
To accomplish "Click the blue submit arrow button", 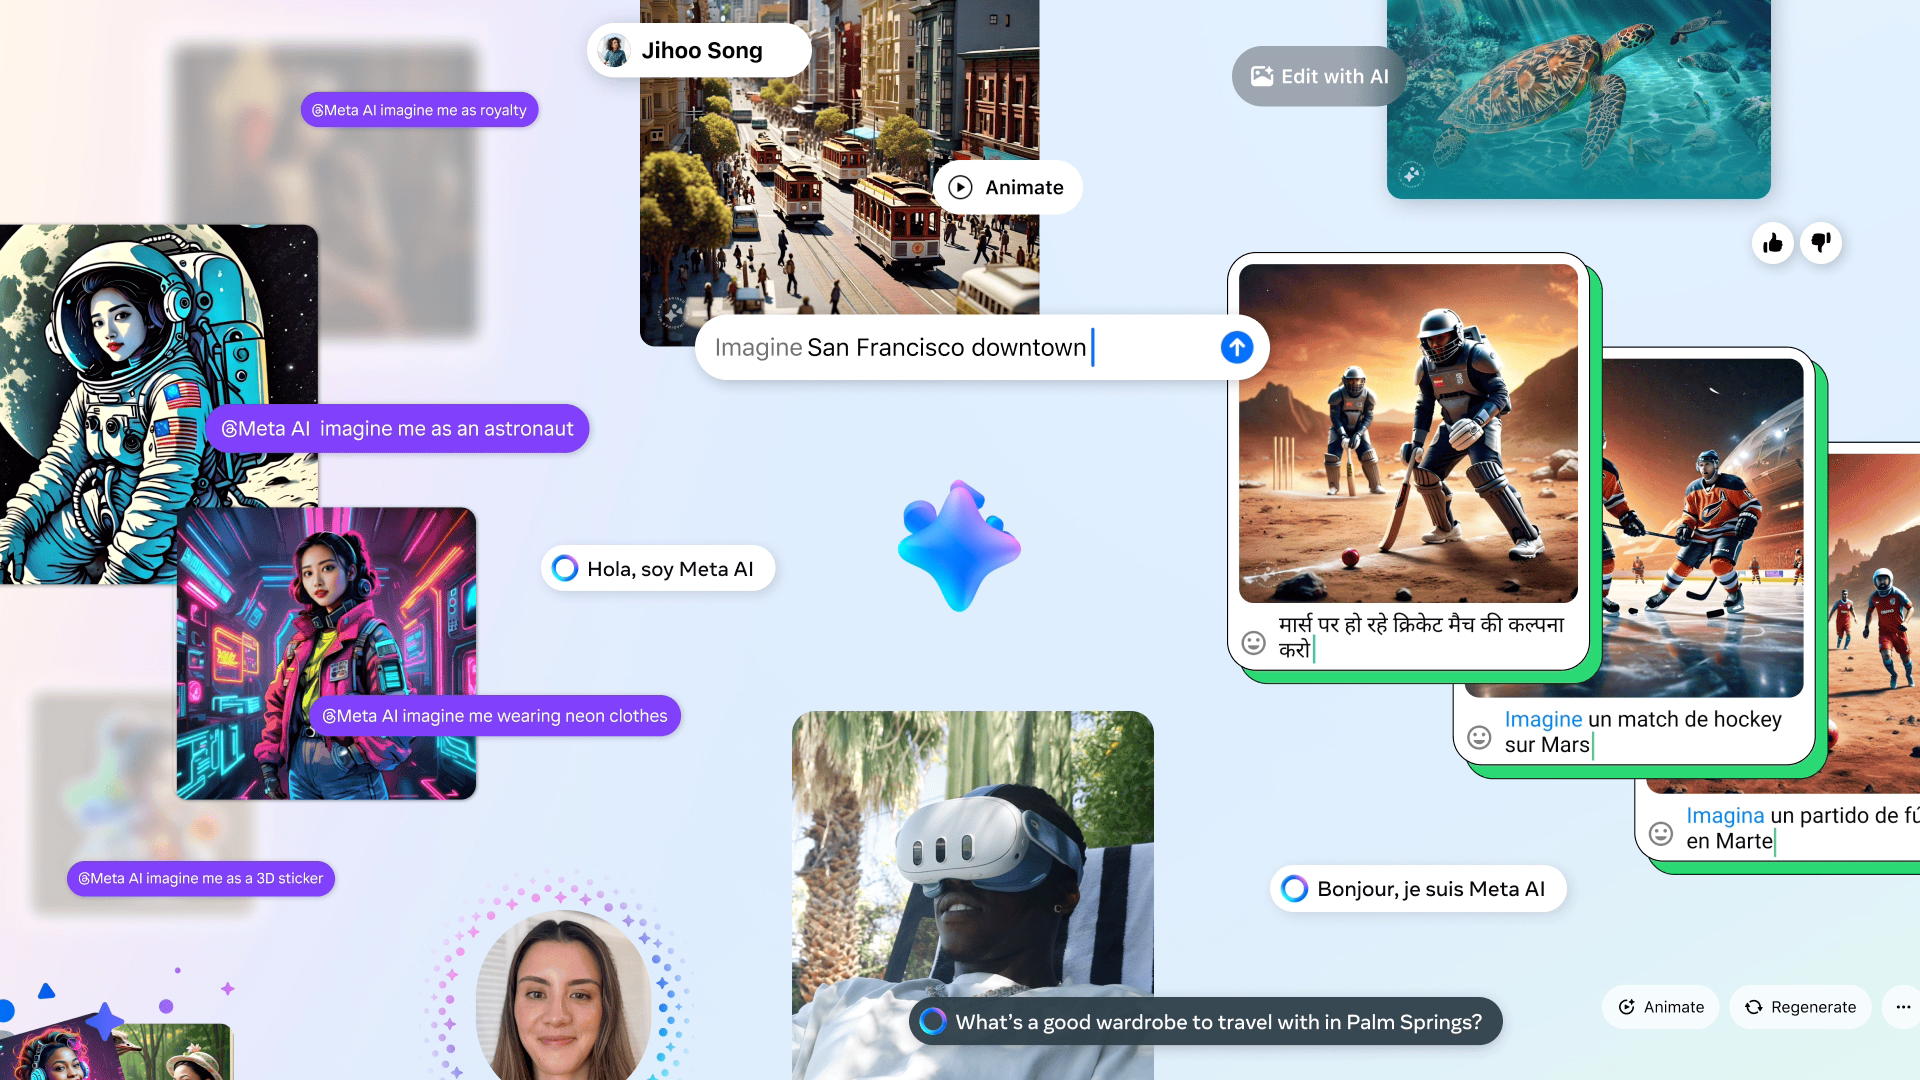I will click(x=1236, y=347).
